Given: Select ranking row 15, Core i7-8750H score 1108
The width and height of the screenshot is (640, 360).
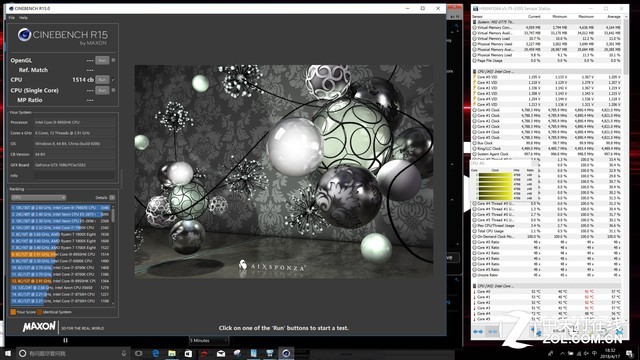Looking at the screenshot, I should tap(60, 301).
